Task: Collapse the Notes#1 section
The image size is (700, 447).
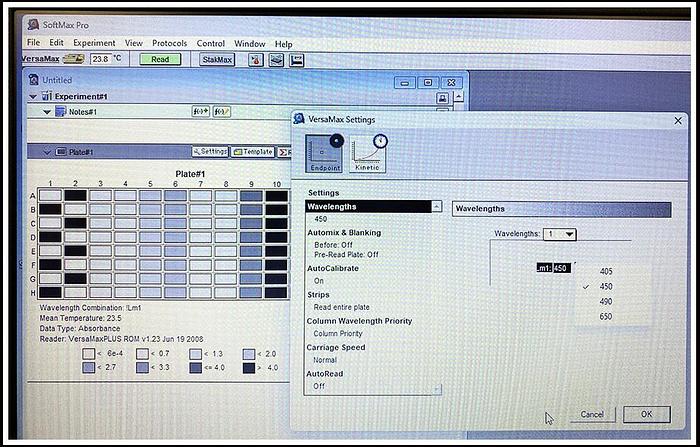Action: click(47, 112)
